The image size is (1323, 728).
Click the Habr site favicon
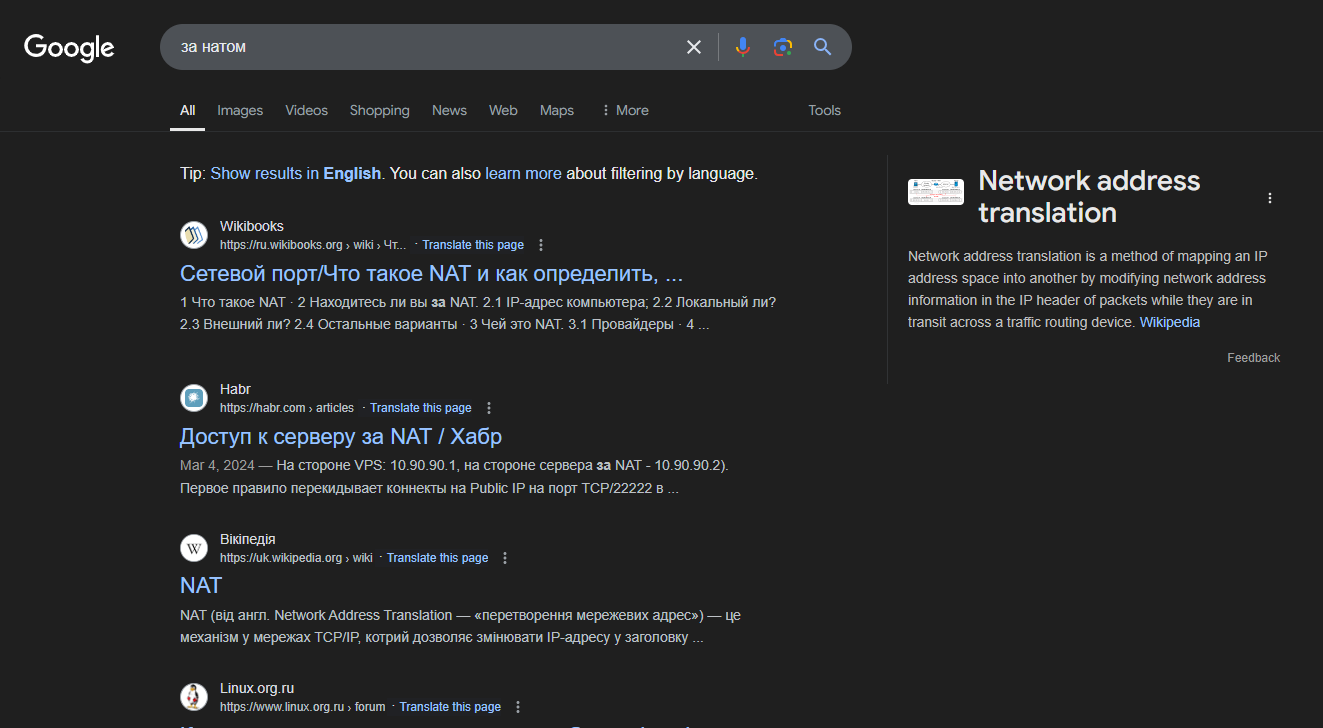pyautogui.click(x=194, y=398)
